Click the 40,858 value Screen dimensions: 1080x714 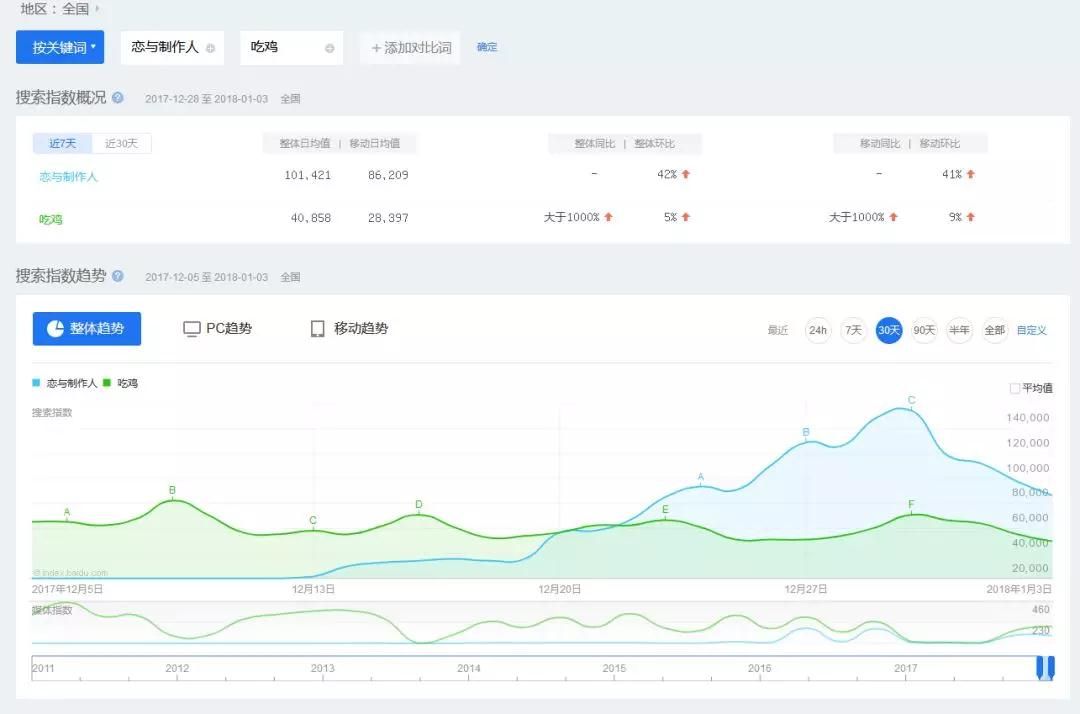pyautogui.click(x=311, y=218)
